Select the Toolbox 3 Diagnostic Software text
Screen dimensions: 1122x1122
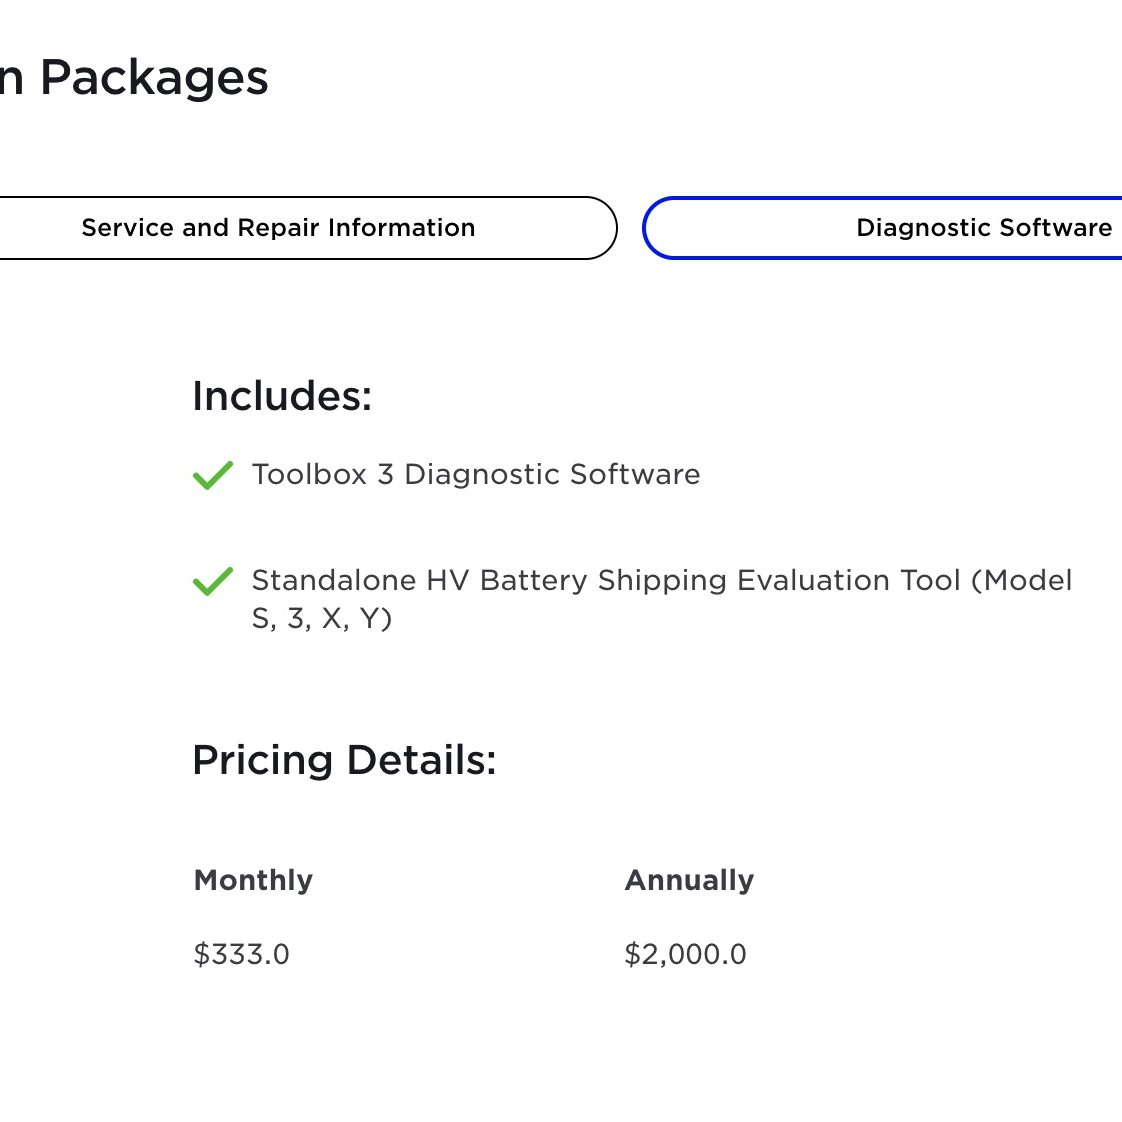click(x=476, y=474)
